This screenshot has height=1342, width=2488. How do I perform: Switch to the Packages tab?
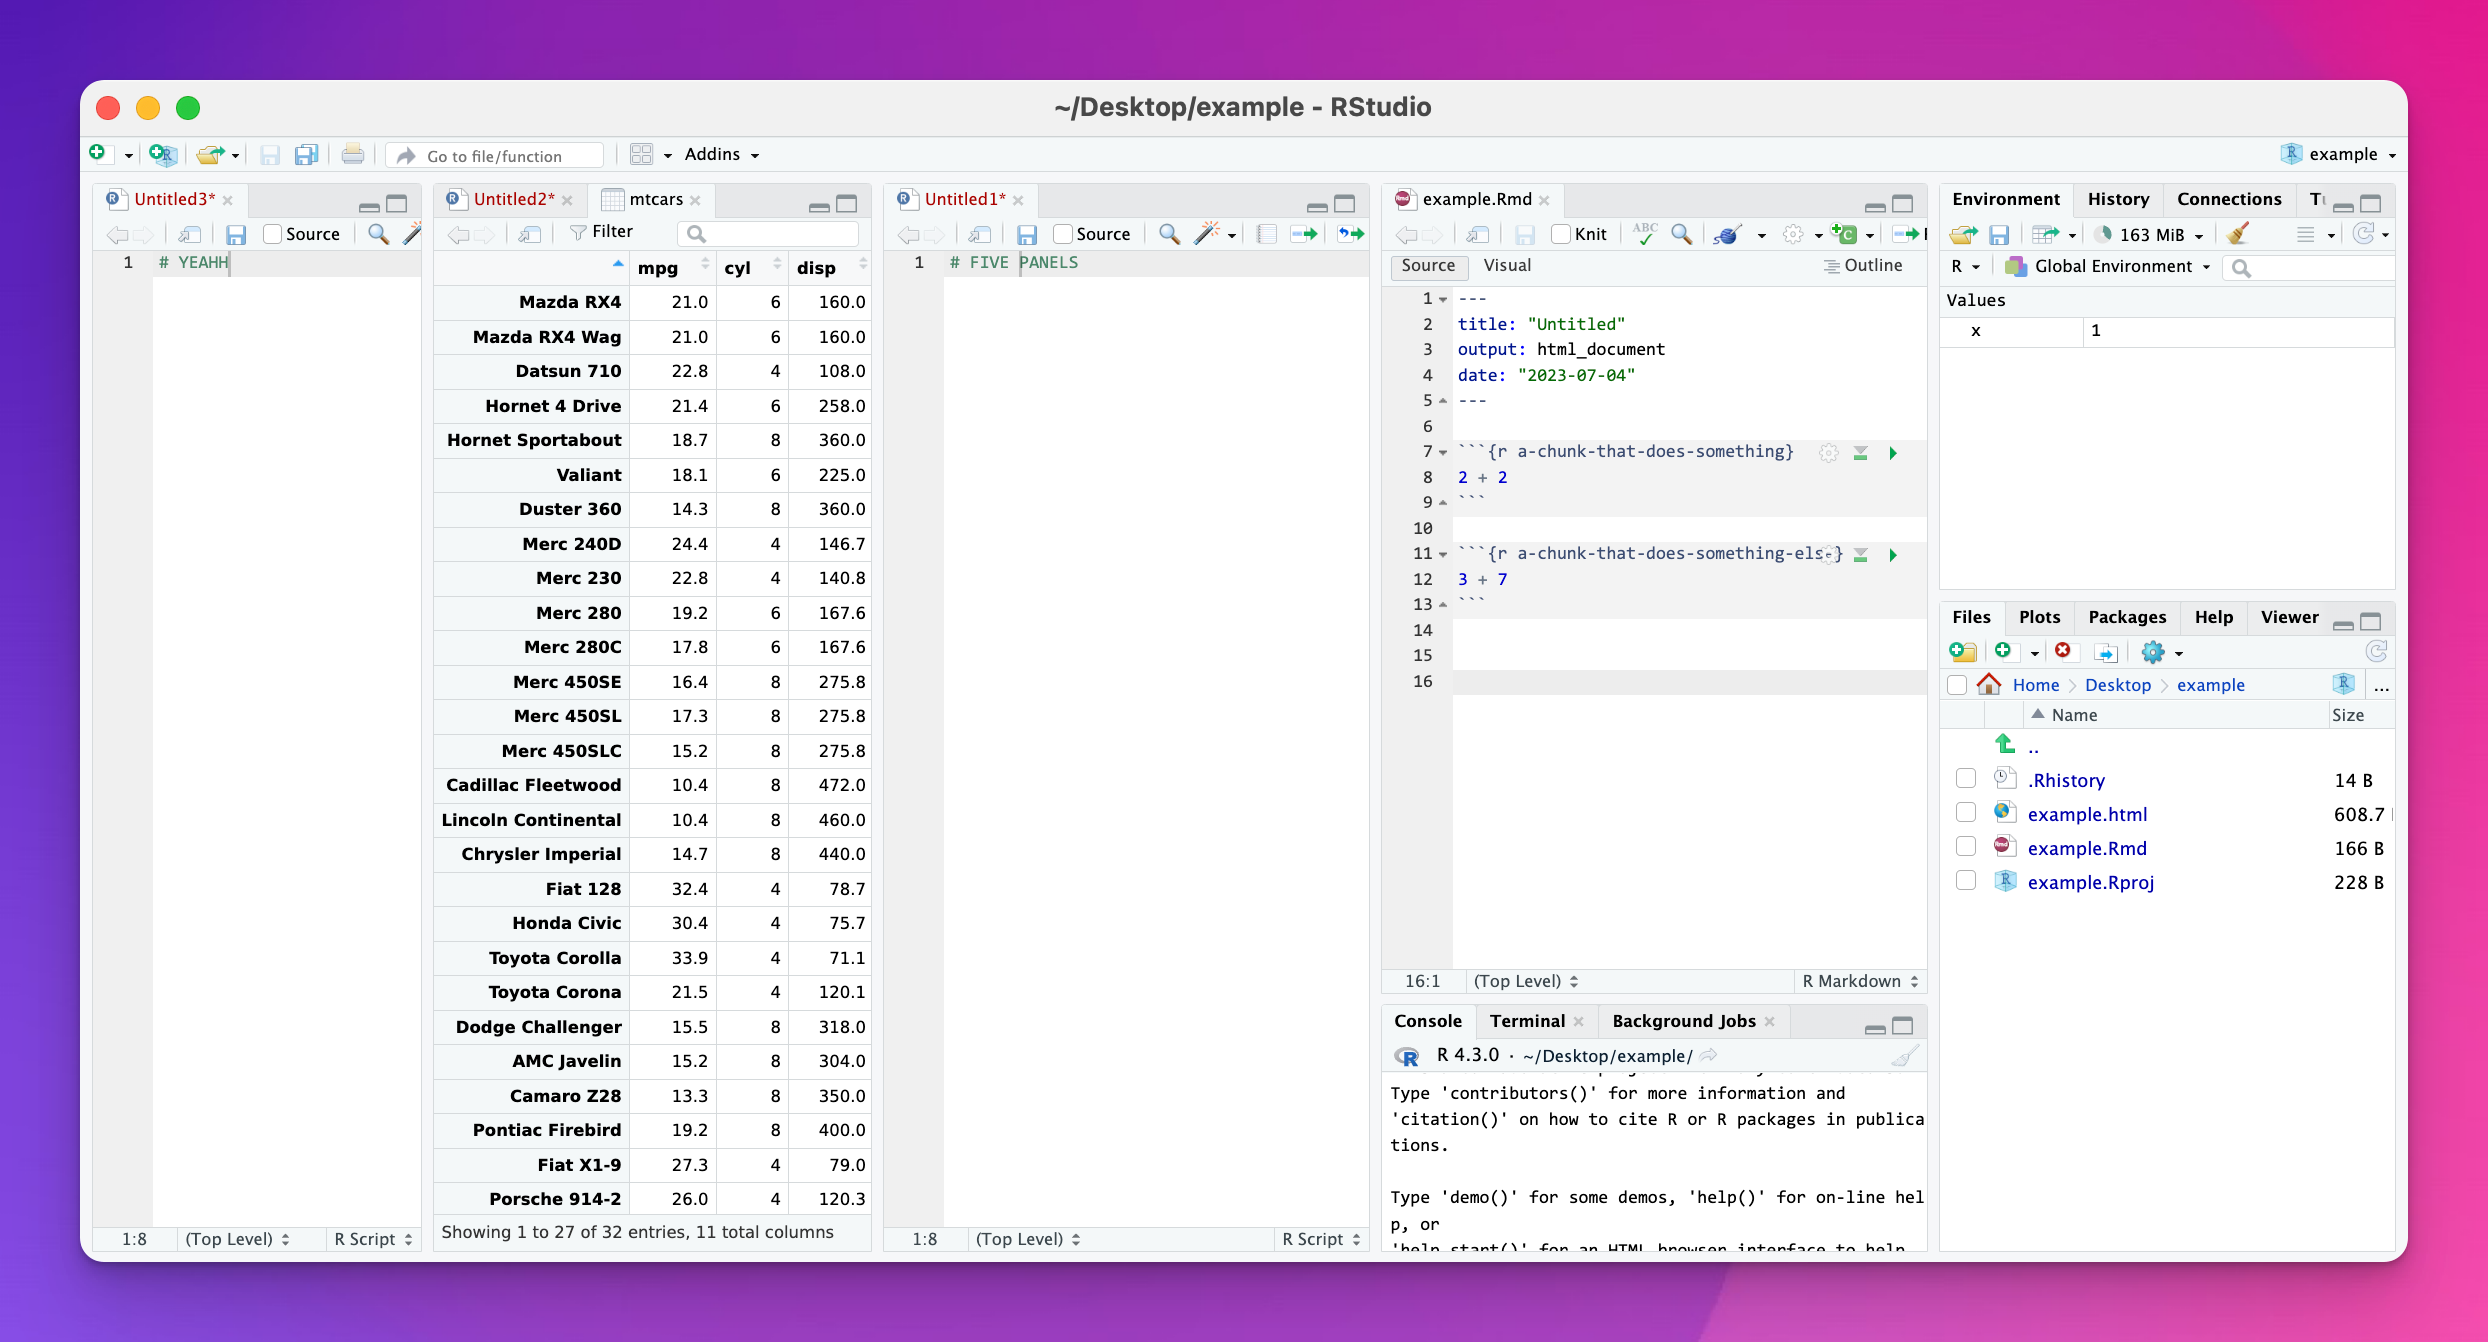[x=2127, y=617]
